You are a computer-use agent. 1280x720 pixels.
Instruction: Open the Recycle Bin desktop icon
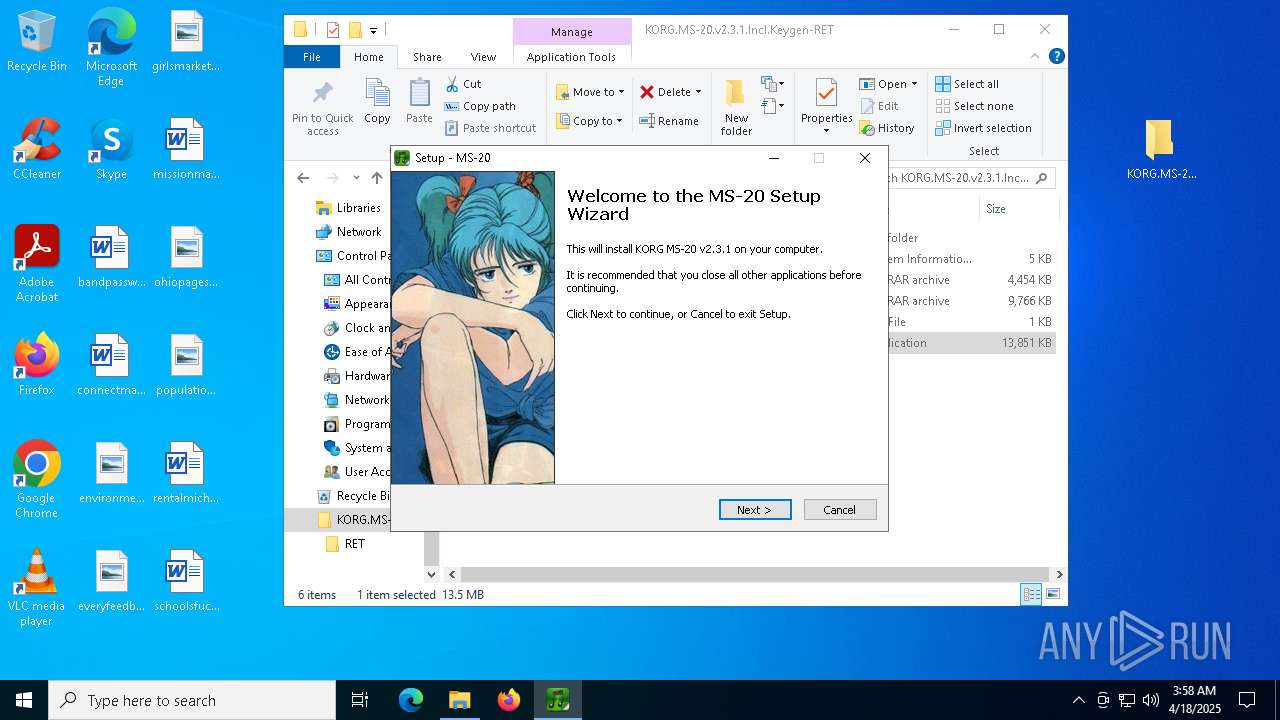click(37, 42)
